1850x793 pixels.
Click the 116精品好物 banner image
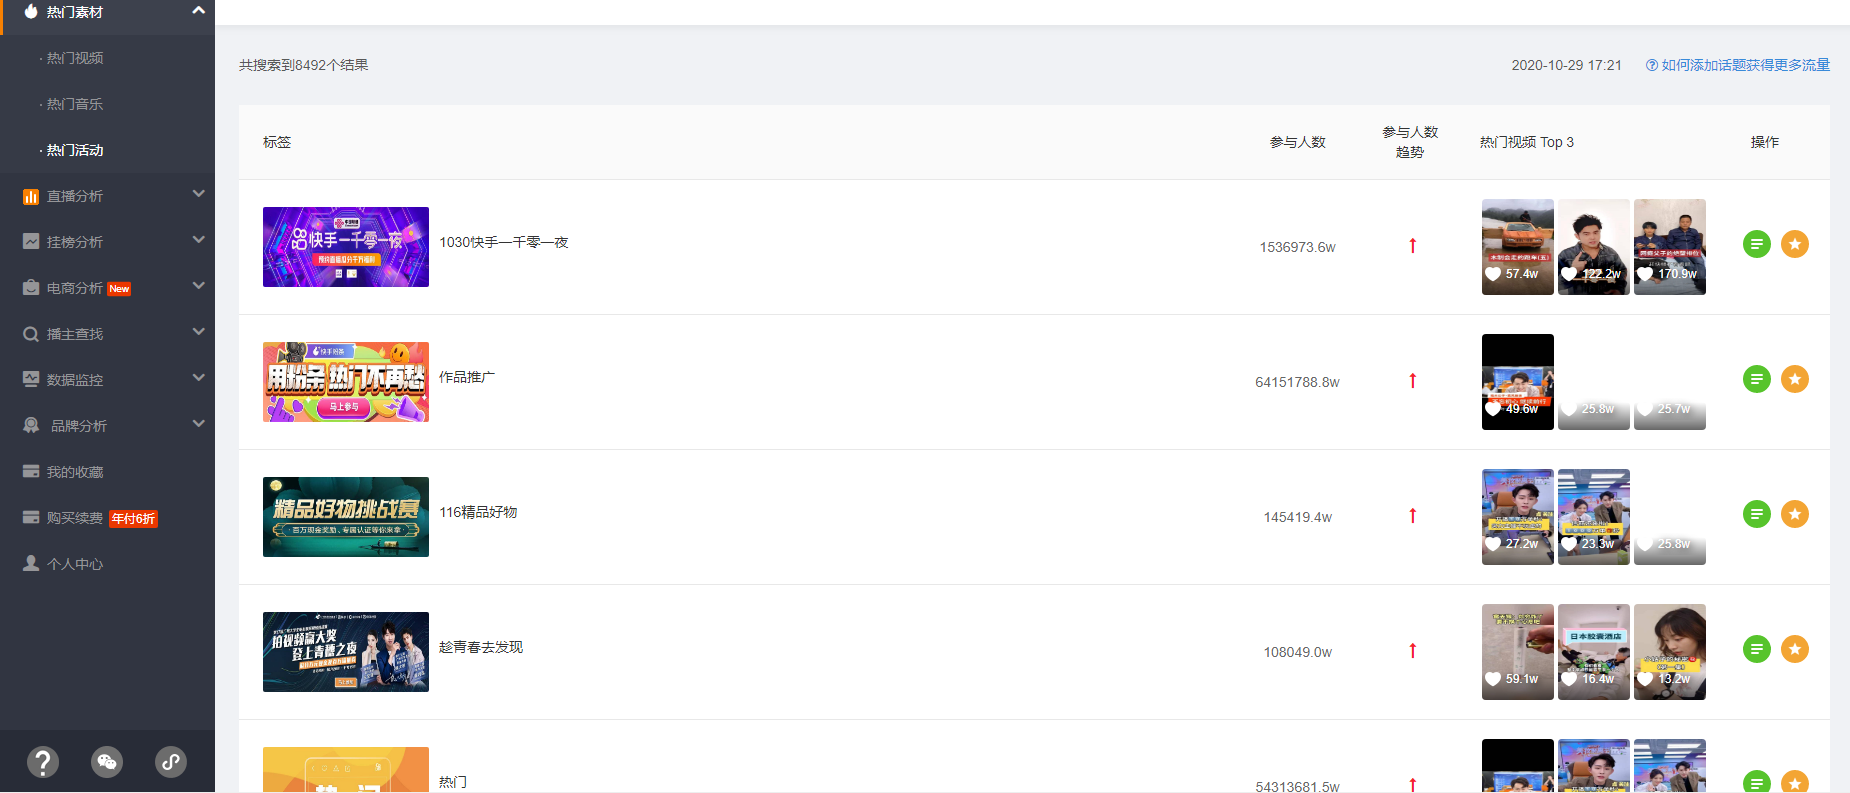click(346, 517)
